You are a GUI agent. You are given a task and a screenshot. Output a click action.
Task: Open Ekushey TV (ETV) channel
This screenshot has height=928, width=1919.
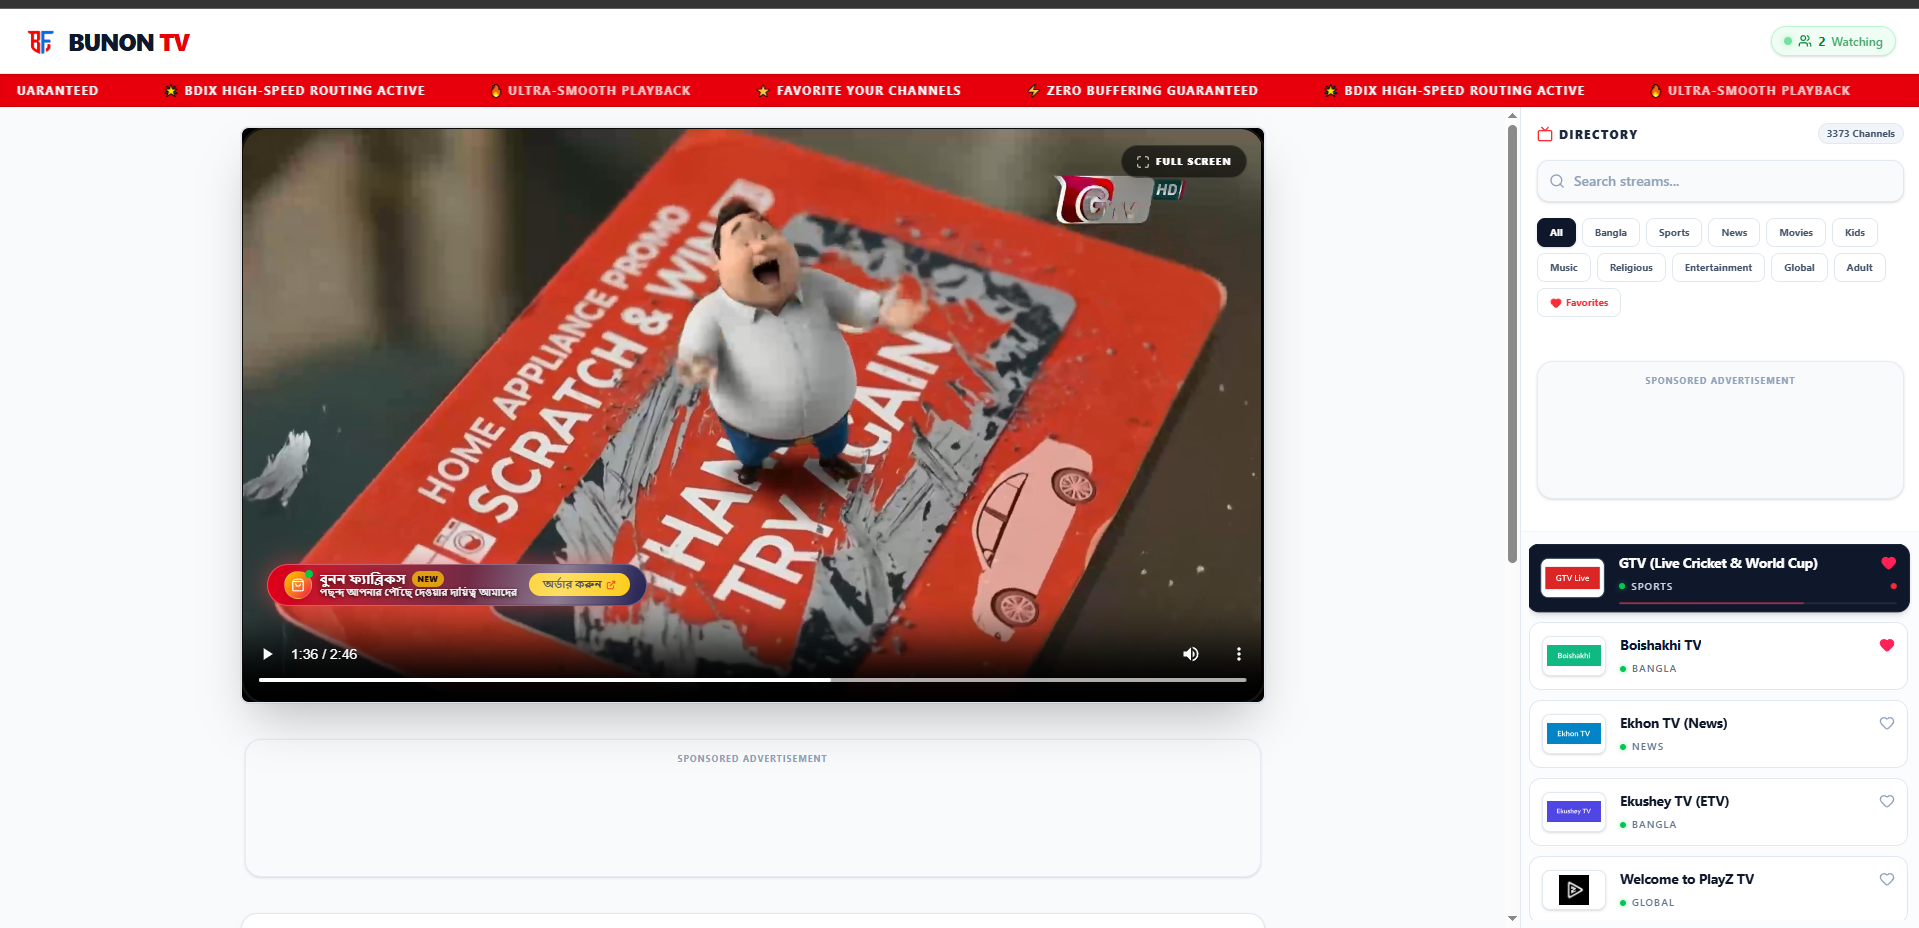click(x=1718, y=812)
